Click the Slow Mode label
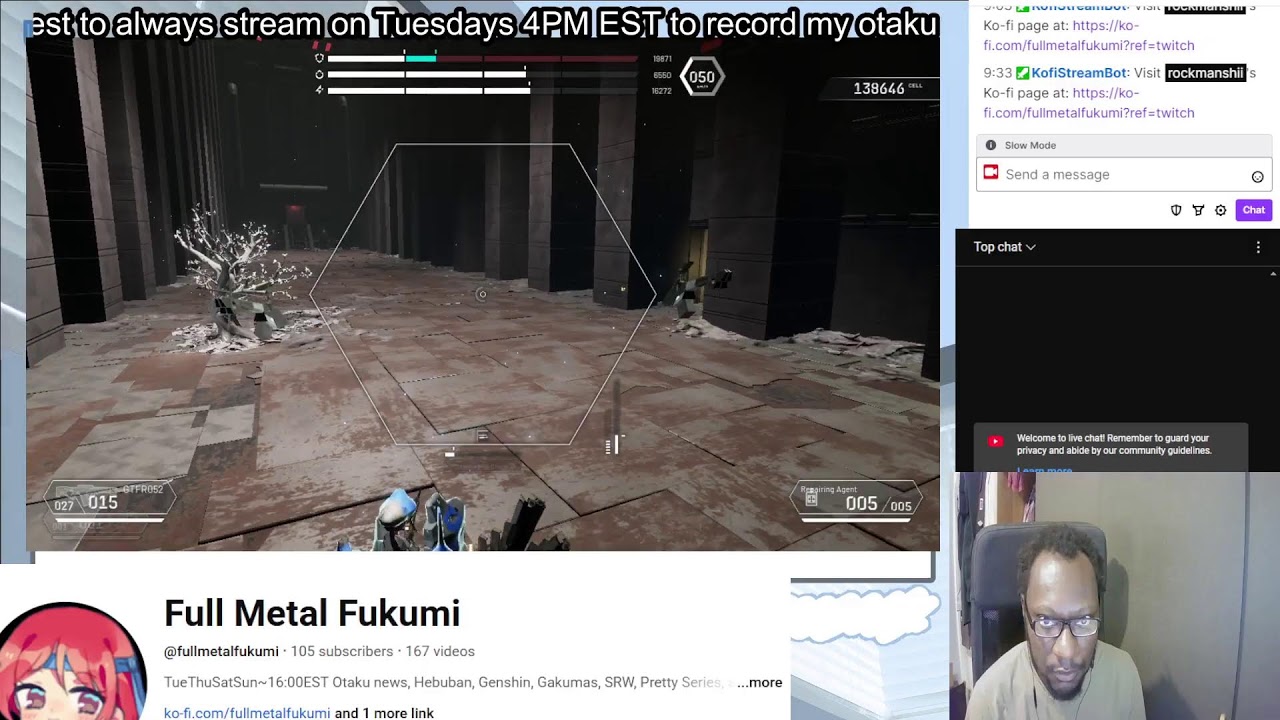Image resolution: width=1280 pixels, height=720 pixels. 1030,145
